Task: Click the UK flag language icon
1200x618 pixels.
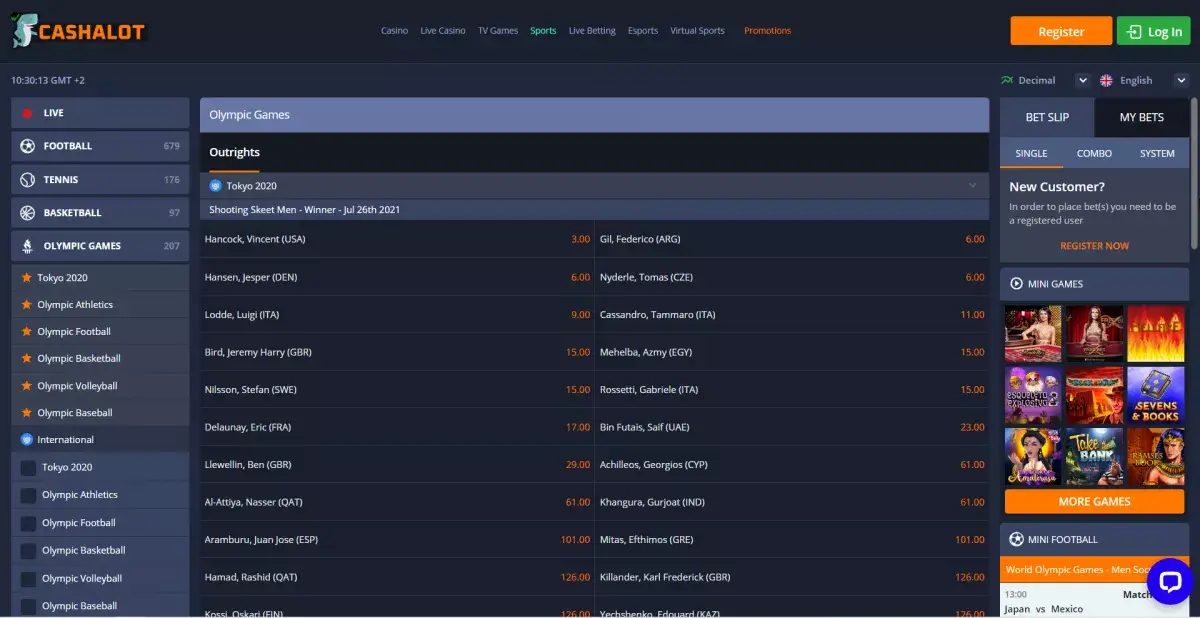Action: click(1106, 80)
